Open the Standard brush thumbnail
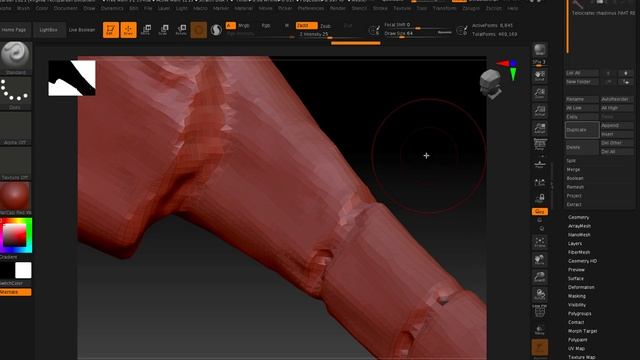 [16, 58]
